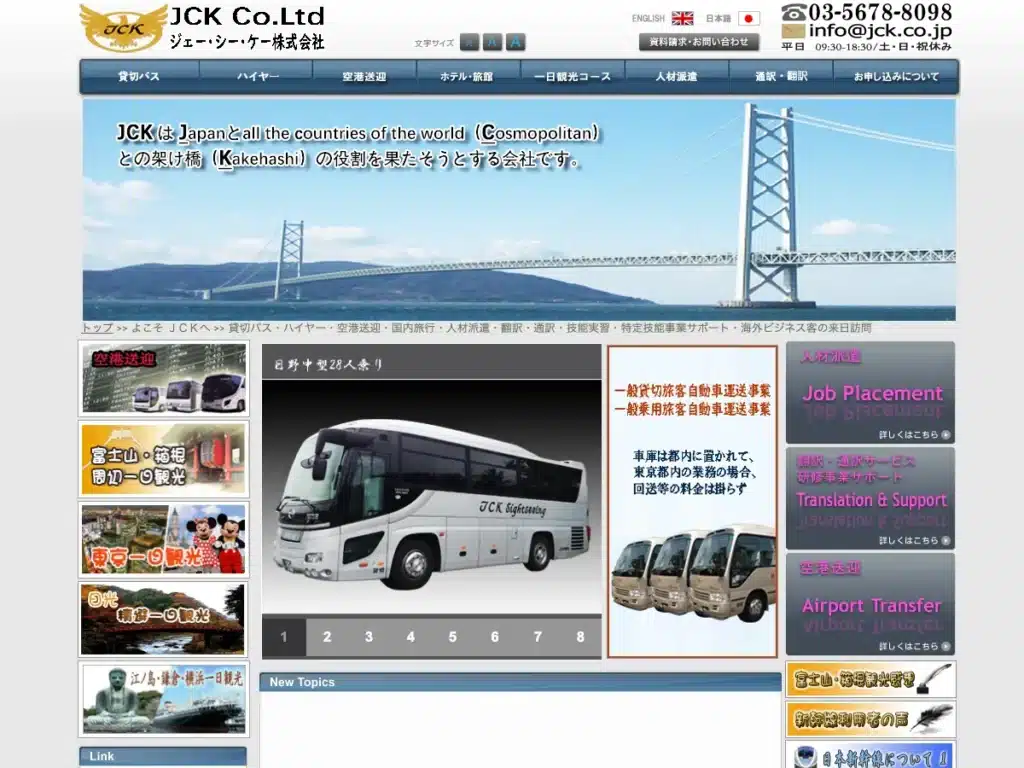The width and height of the screenshot is (1024, 768).
Task: Open the Translation & Support banner
Action: point(871,498)
